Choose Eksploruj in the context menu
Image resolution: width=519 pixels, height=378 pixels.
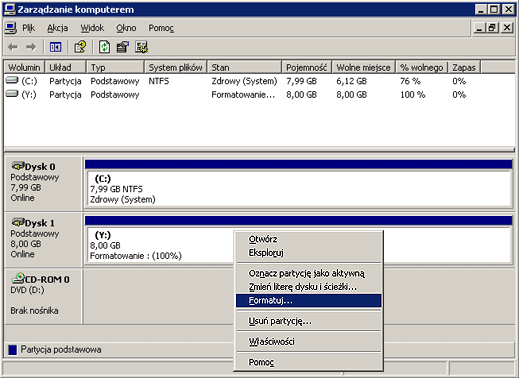309,253
